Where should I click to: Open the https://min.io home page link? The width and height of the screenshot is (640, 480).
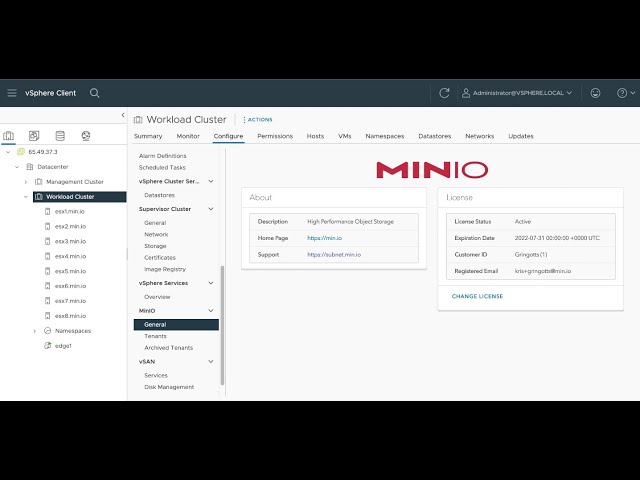(324, 238)
